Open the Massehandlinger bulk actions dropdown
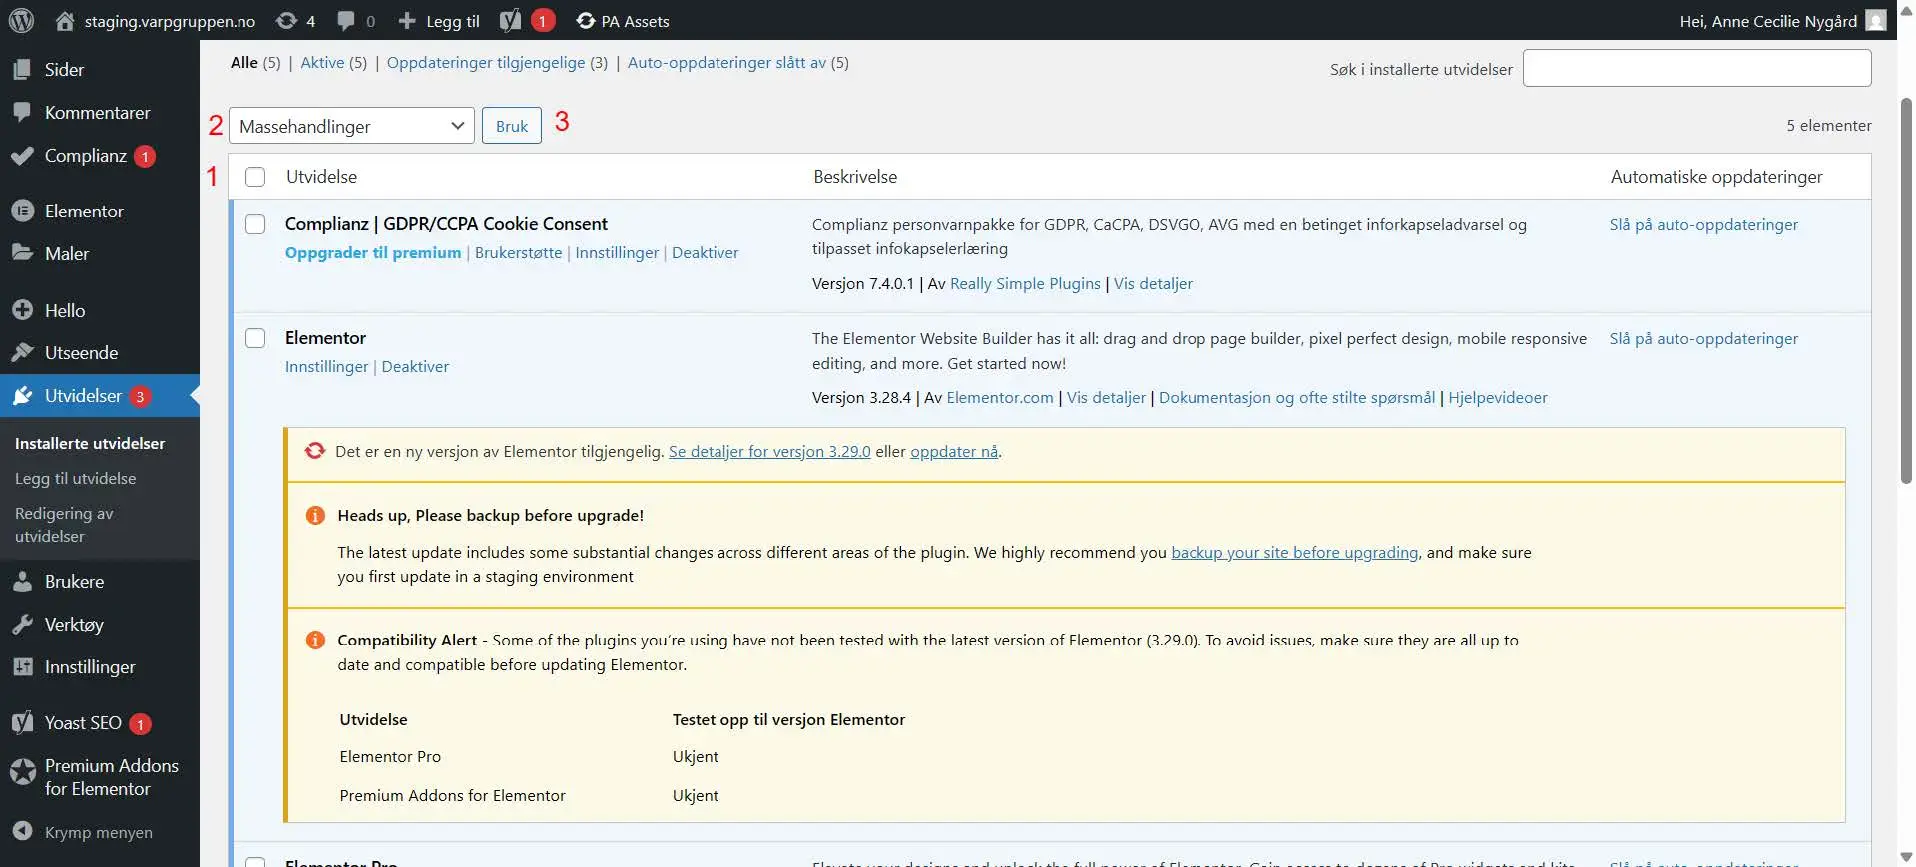Viewport: 1916px width, 867px height. 352,126
